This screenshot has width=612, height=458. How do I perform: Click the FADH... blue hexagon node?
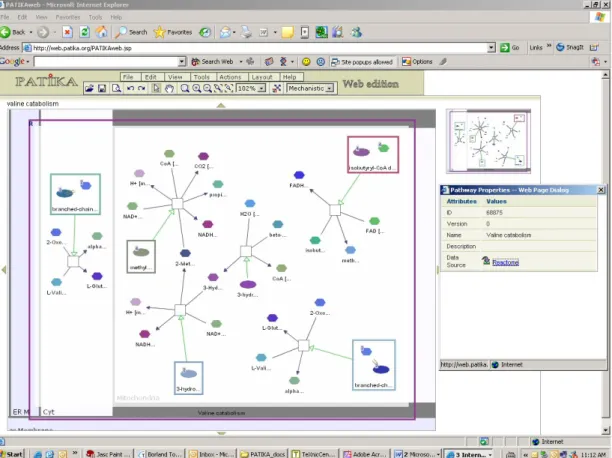299,175
